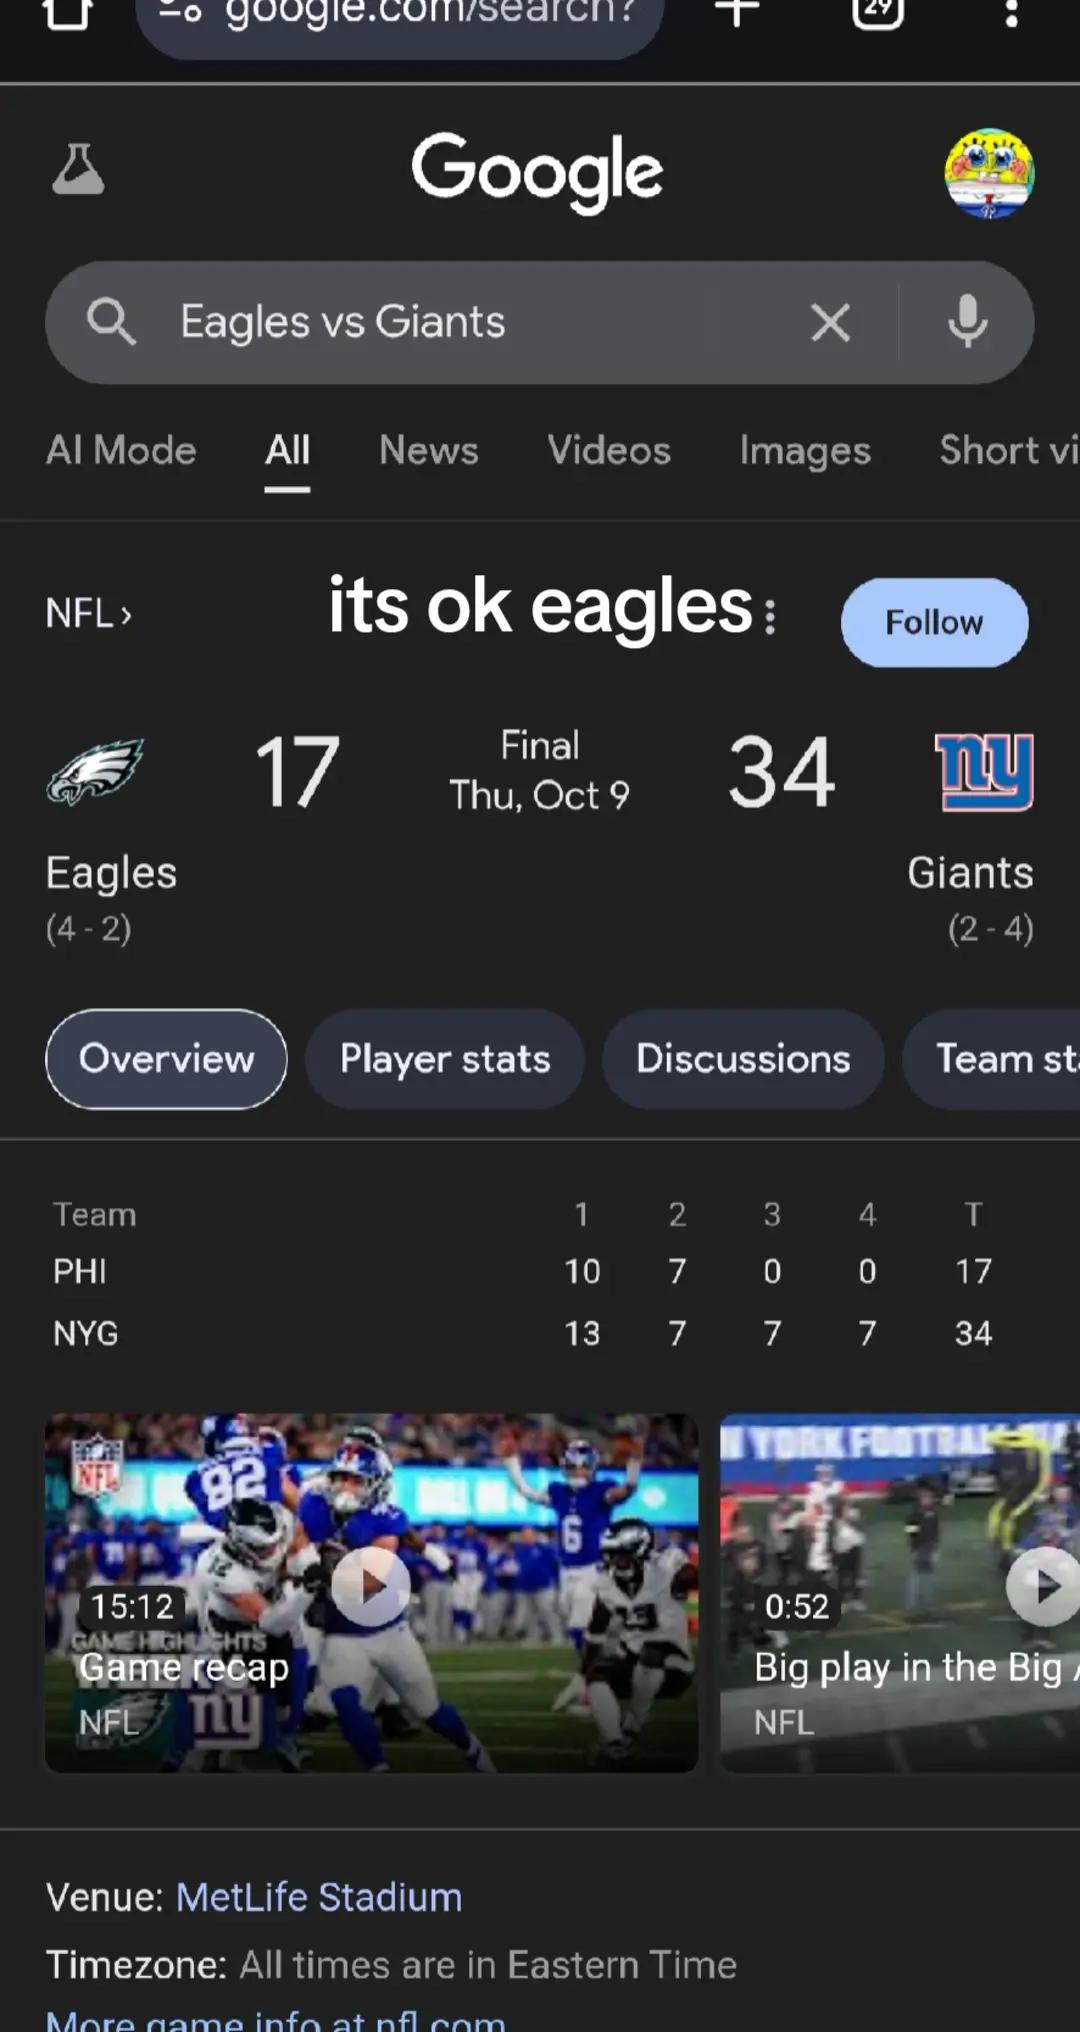Go to browser home icon

[x=68, y=13]
